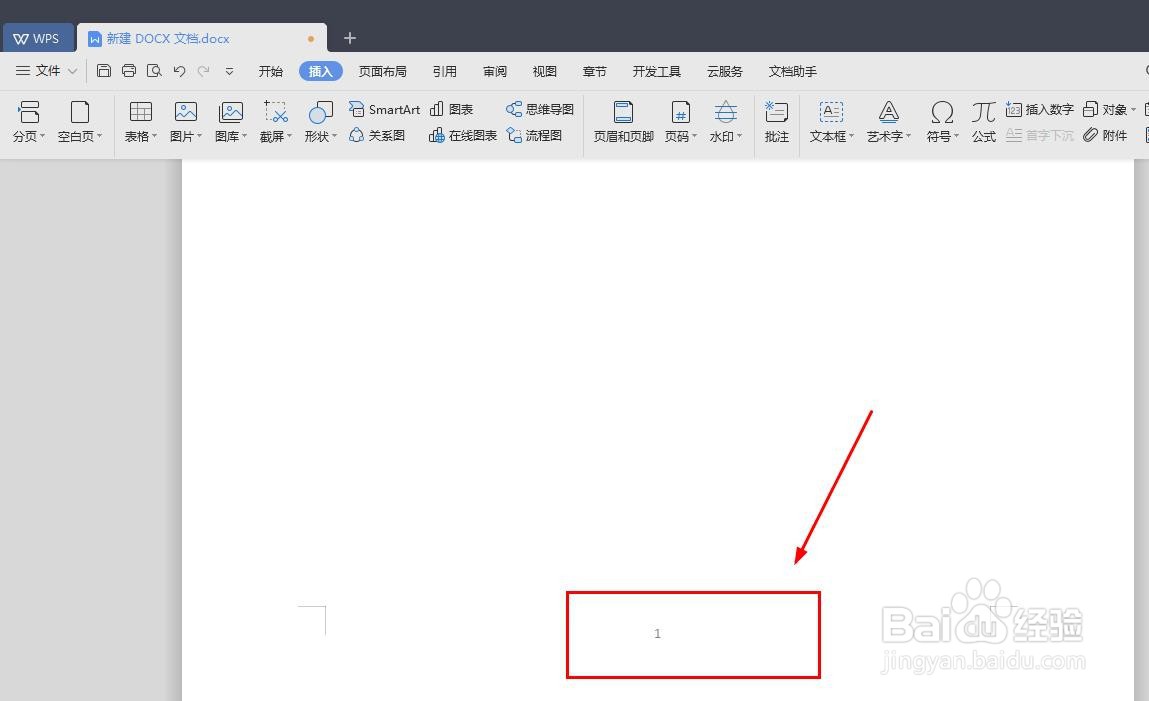Image resolution: width=1149 pixels, height=701 pixels.
Task: Switch to the 开始 tab
Action: tap(270, 71)
